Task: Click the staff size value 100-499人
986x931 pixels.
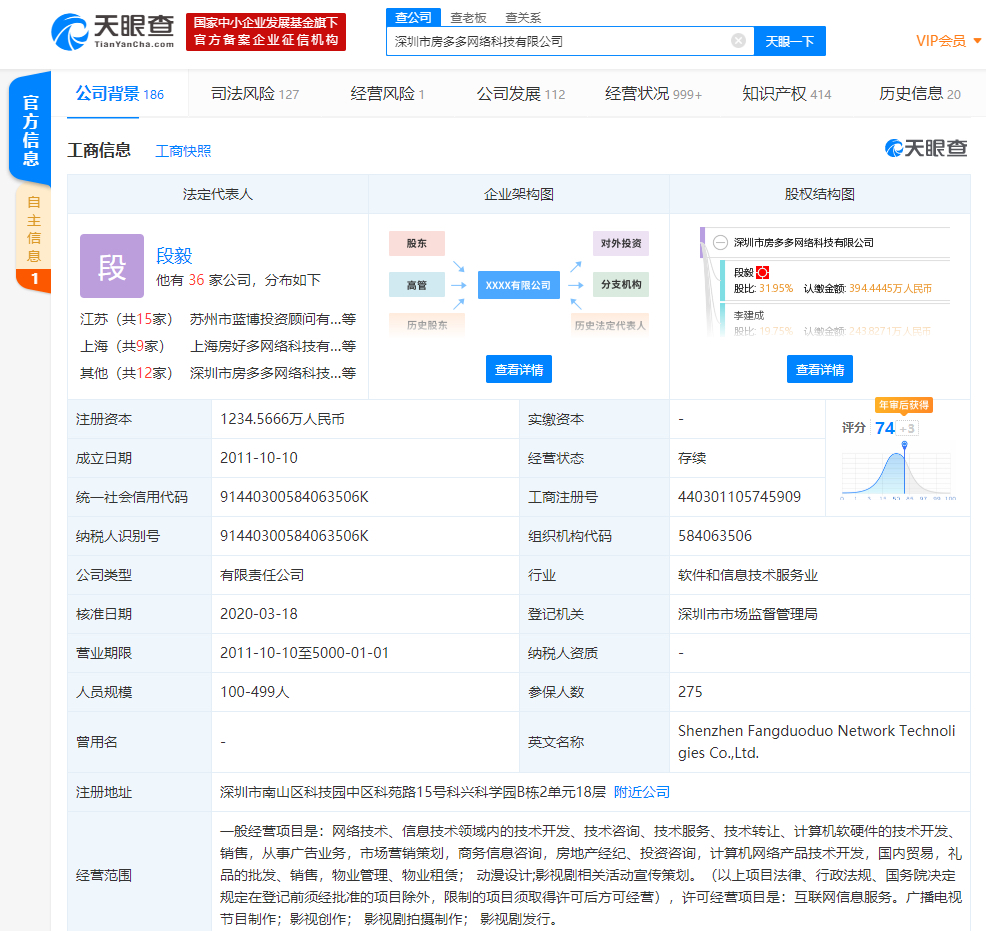Action: pyautogui.click(x=255, y=692)
